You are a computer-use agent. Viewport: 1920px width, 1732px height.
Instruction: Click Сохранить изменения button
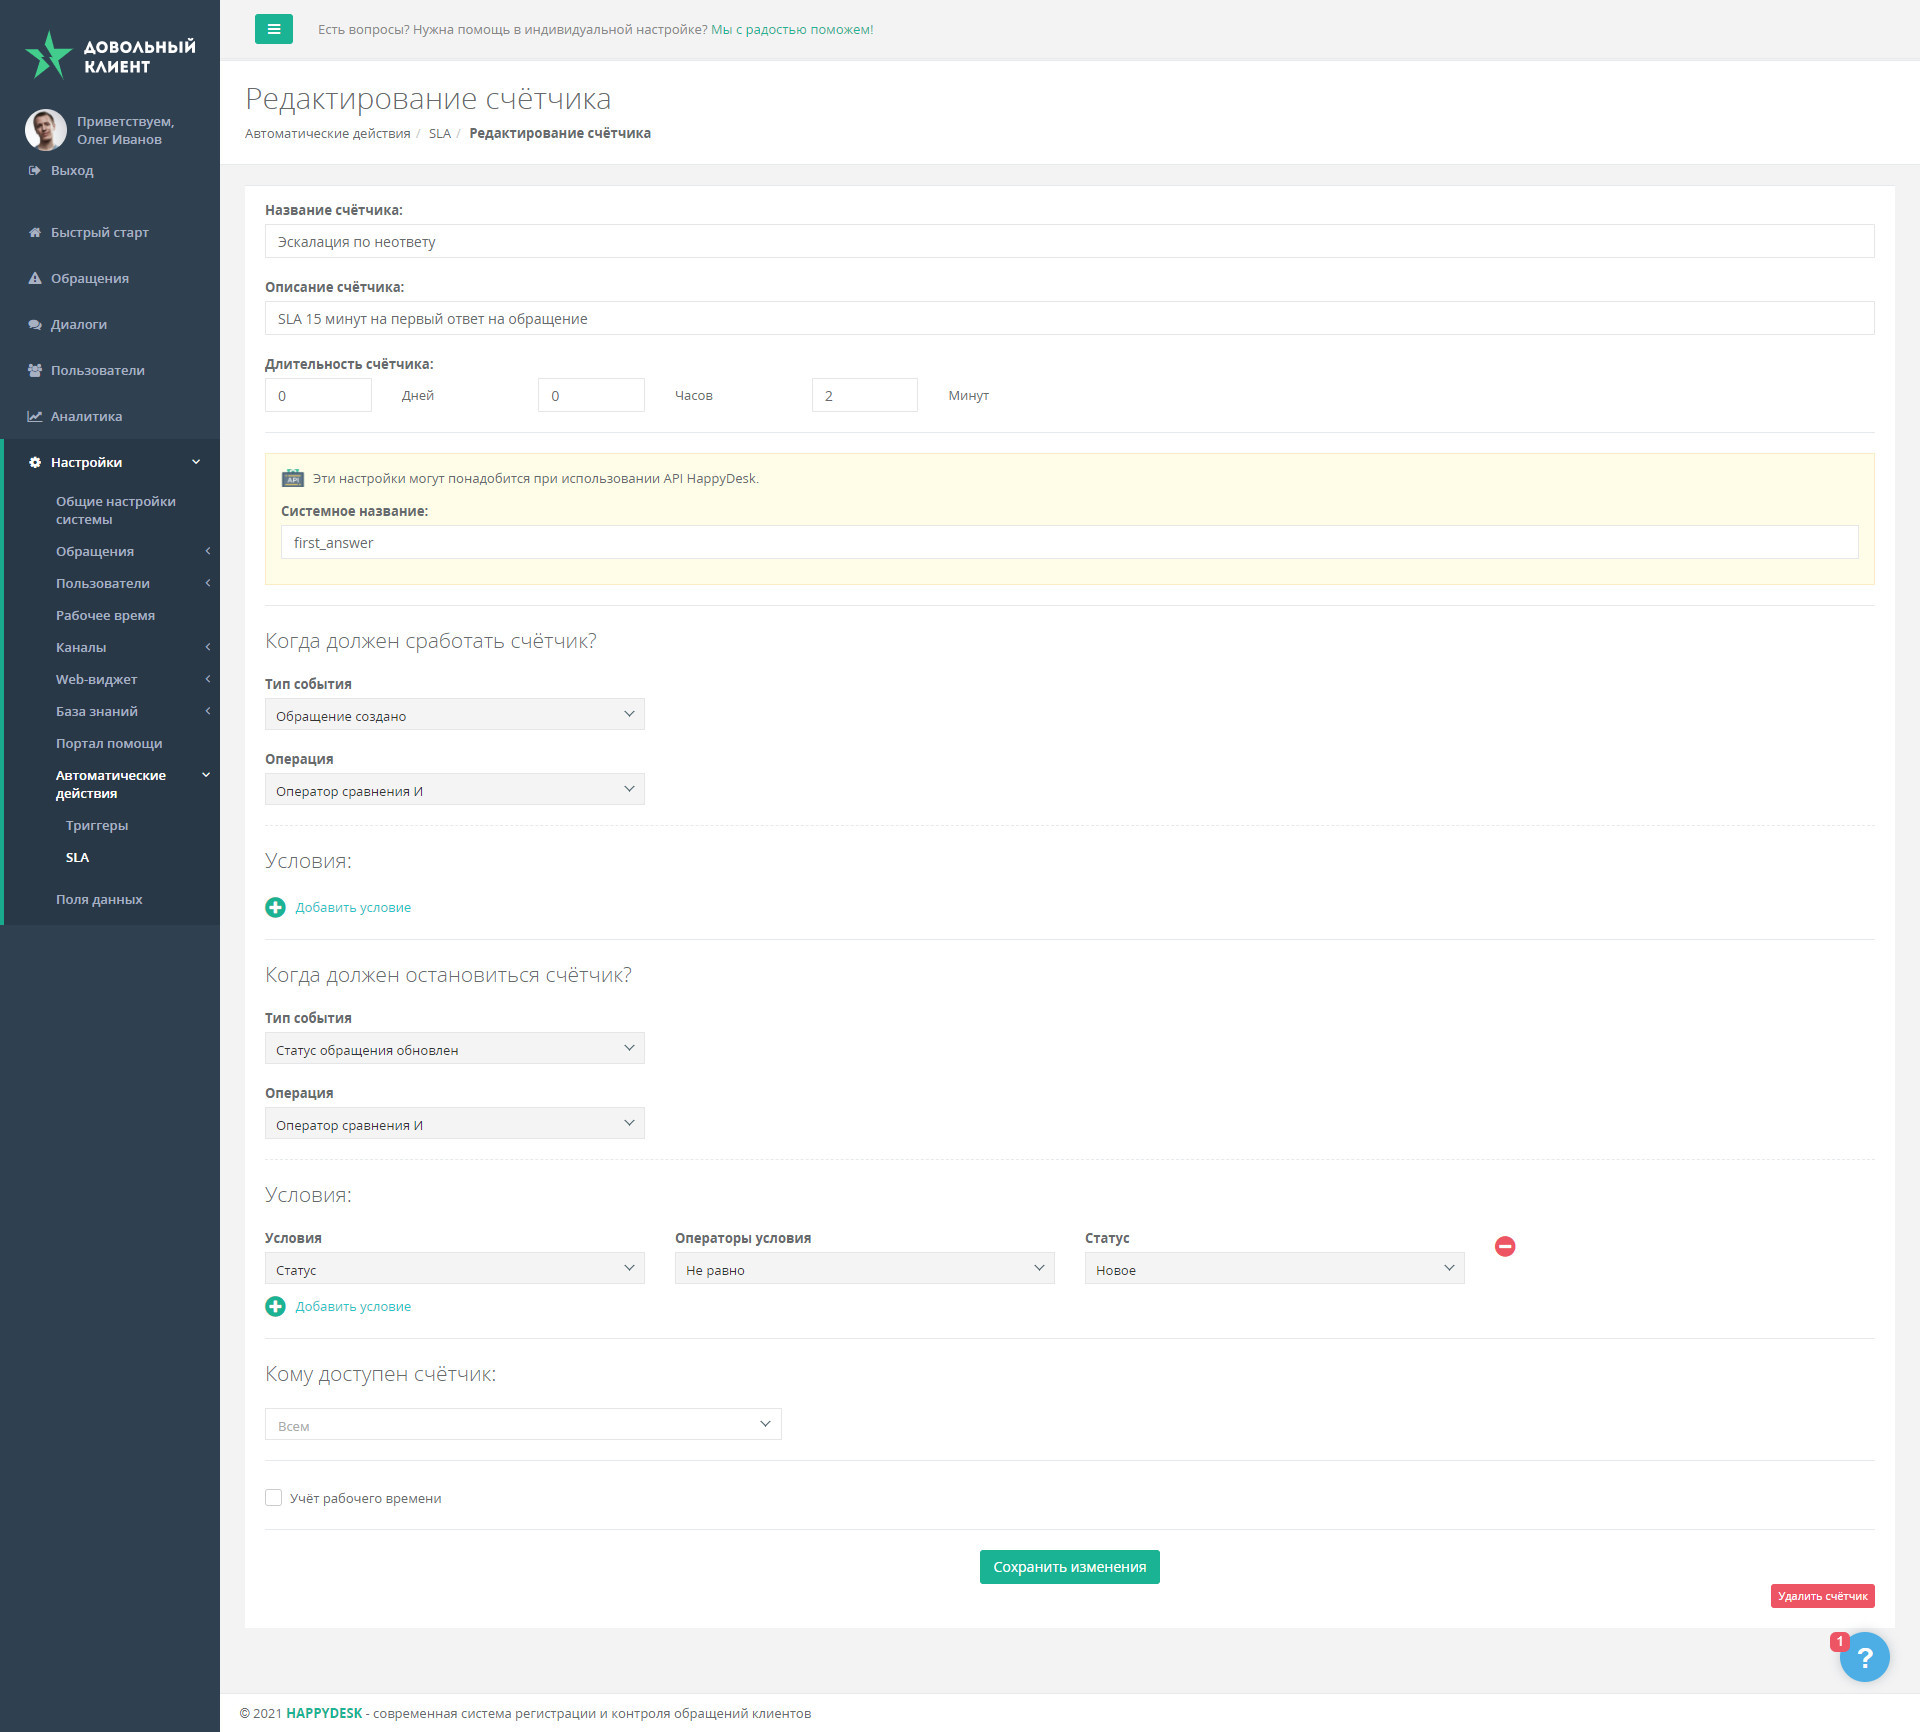[x=1069, y=1567]
